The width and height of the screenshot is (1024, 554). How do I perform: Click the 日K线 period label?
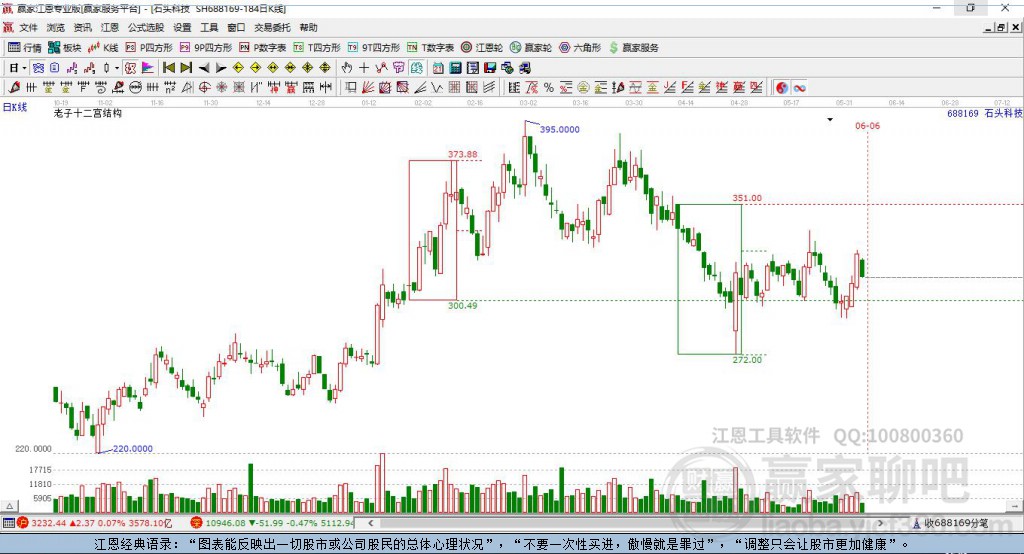[x=15, y=107]
